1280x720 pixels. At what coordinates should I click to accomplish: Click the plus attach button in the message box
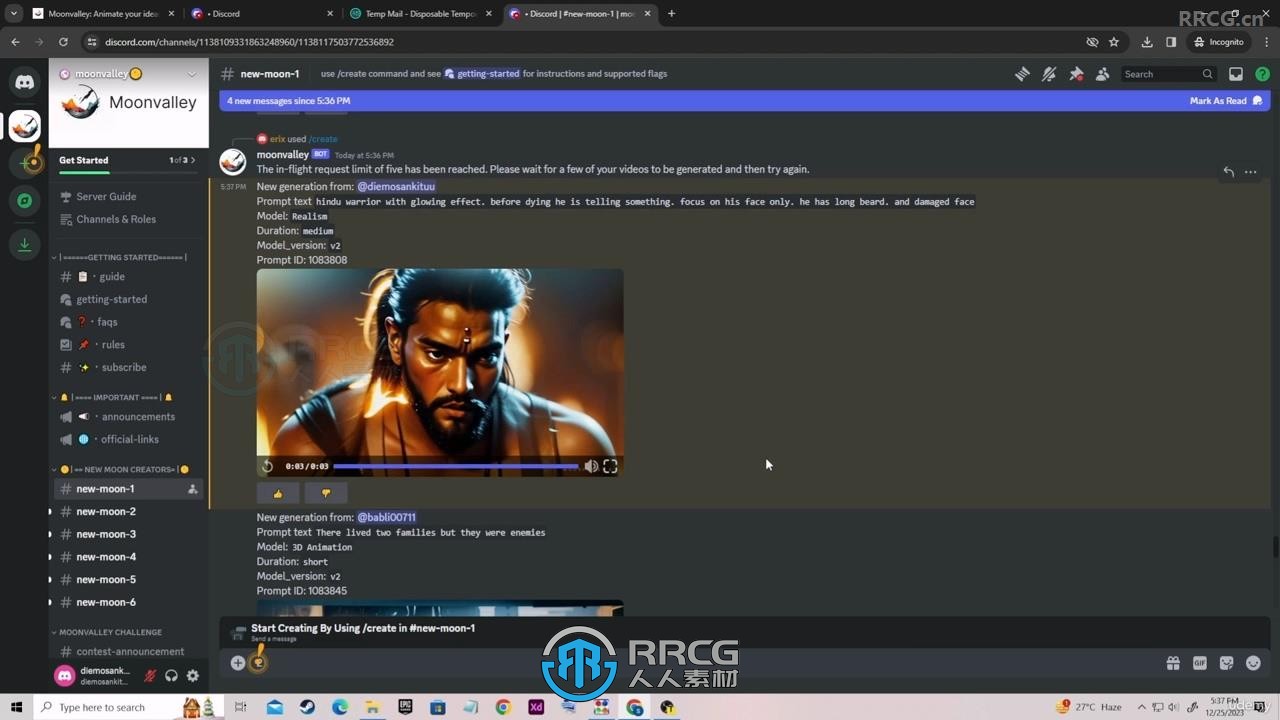pyautogui.click(x=238, y=662)
